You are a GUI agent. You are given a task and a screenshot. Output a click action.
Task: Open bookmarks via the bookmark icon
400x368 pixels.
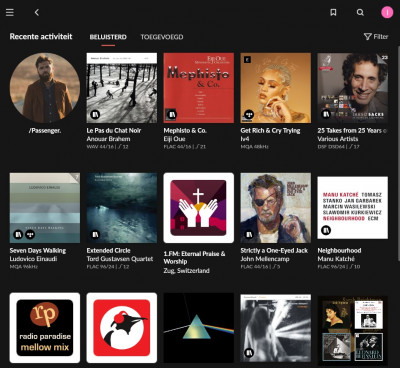pyautogui.click(x=333, y=12)
